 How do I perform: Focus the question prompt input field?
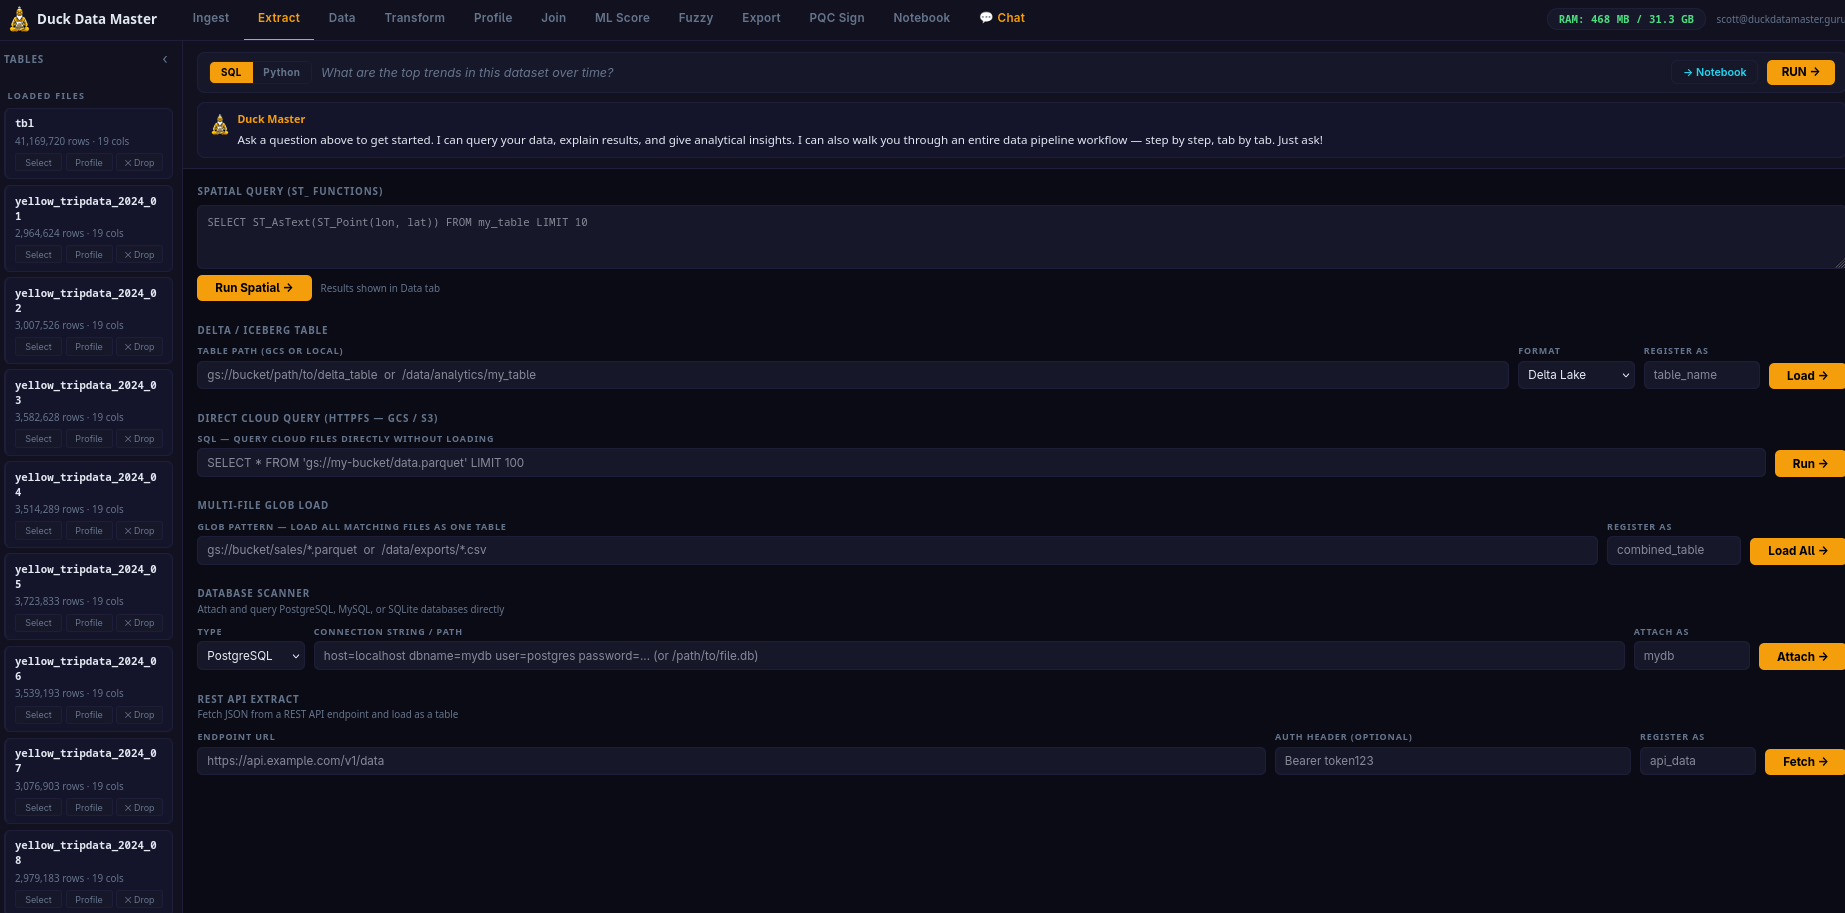click(x=990, y=72)
